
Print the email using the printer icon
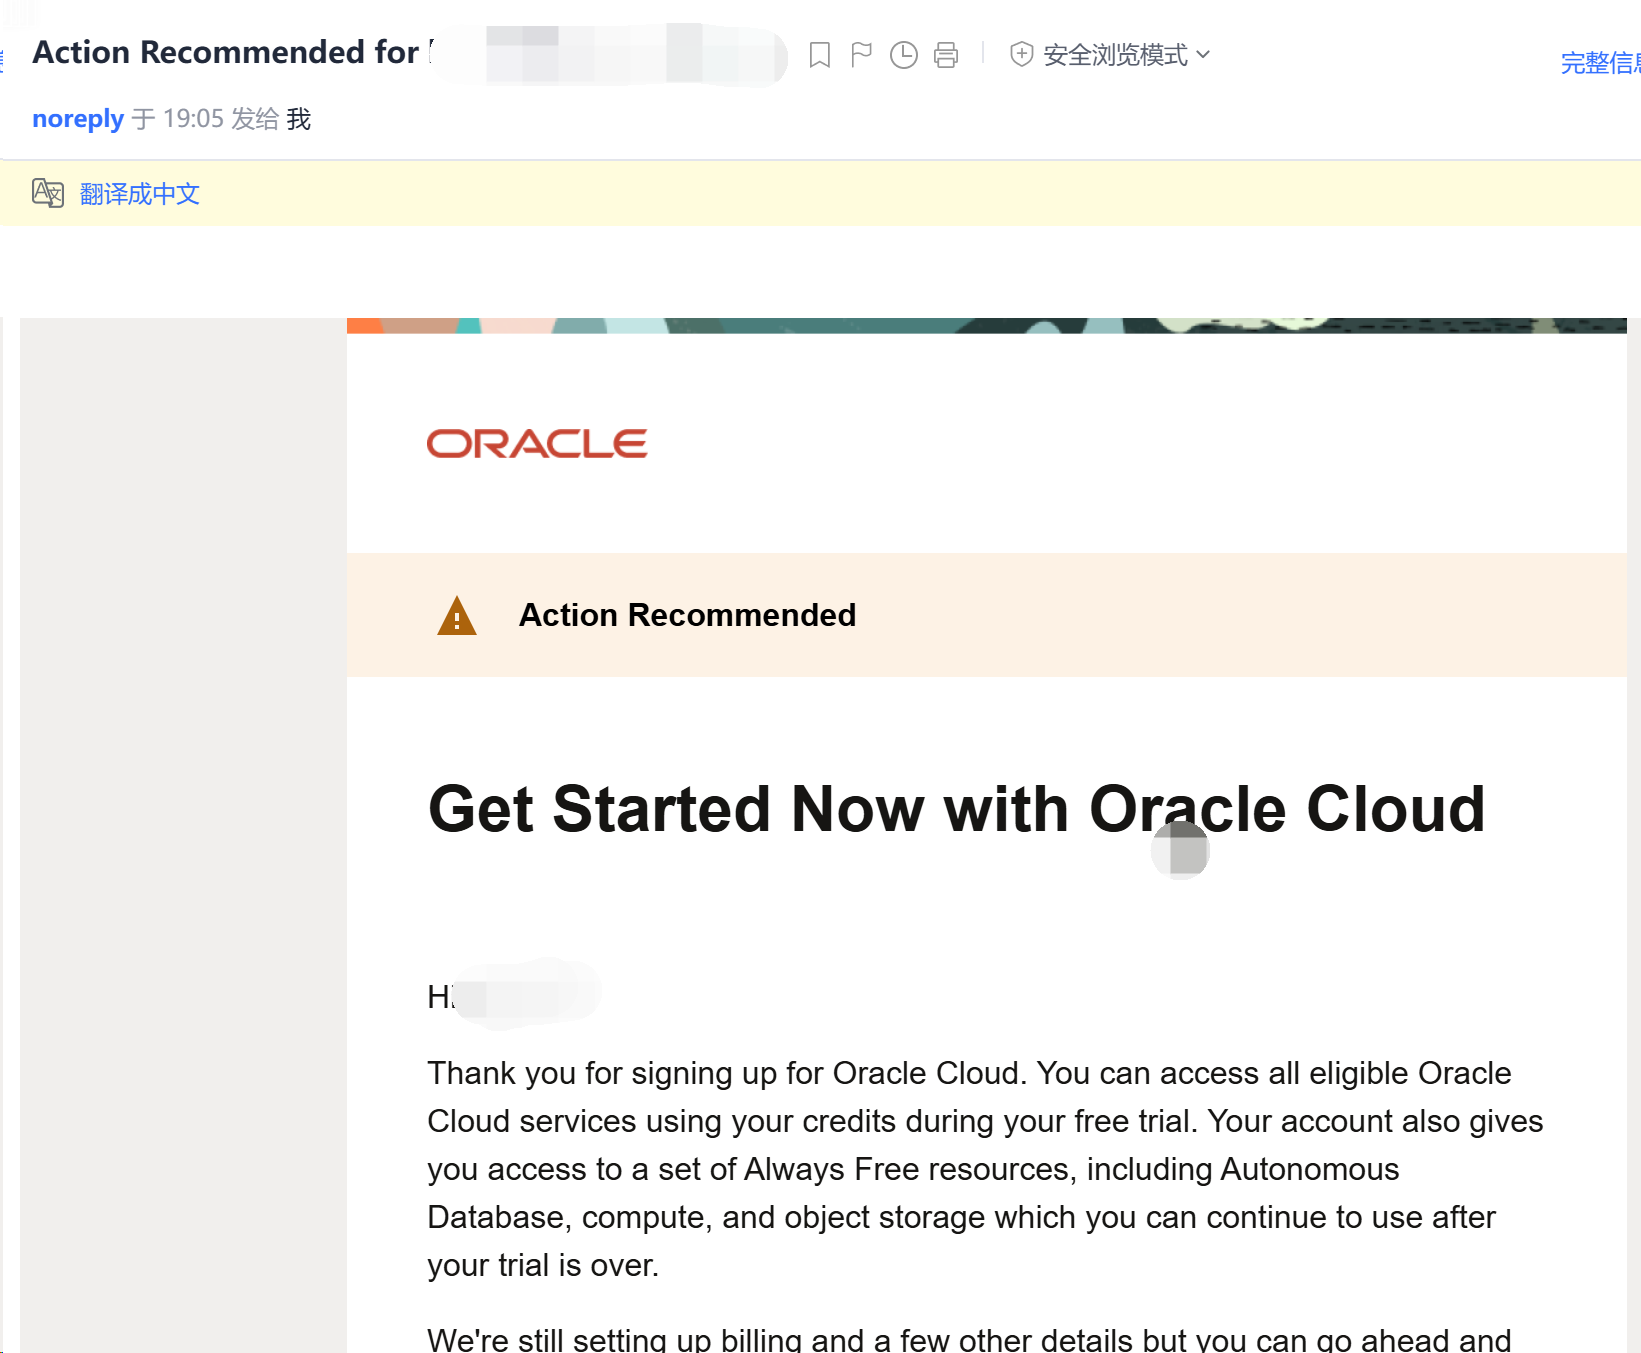pos(946,55)
